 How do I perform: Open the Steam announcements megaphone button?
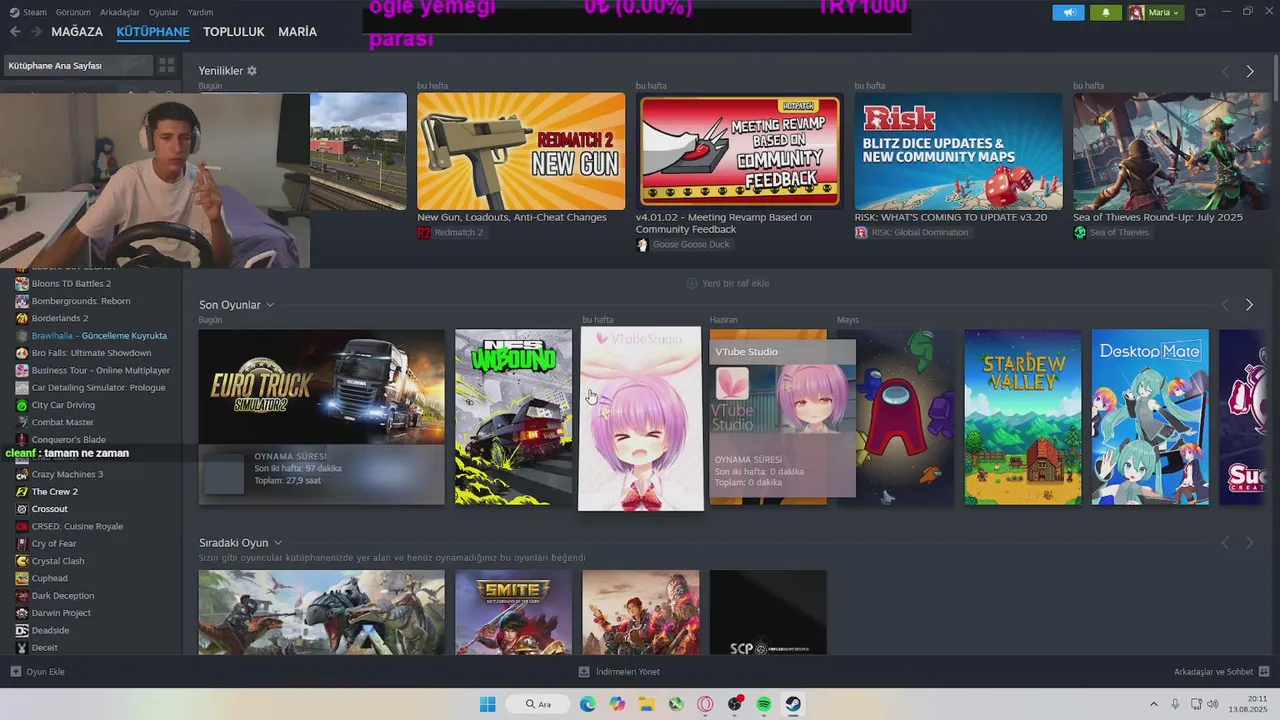1068,12
